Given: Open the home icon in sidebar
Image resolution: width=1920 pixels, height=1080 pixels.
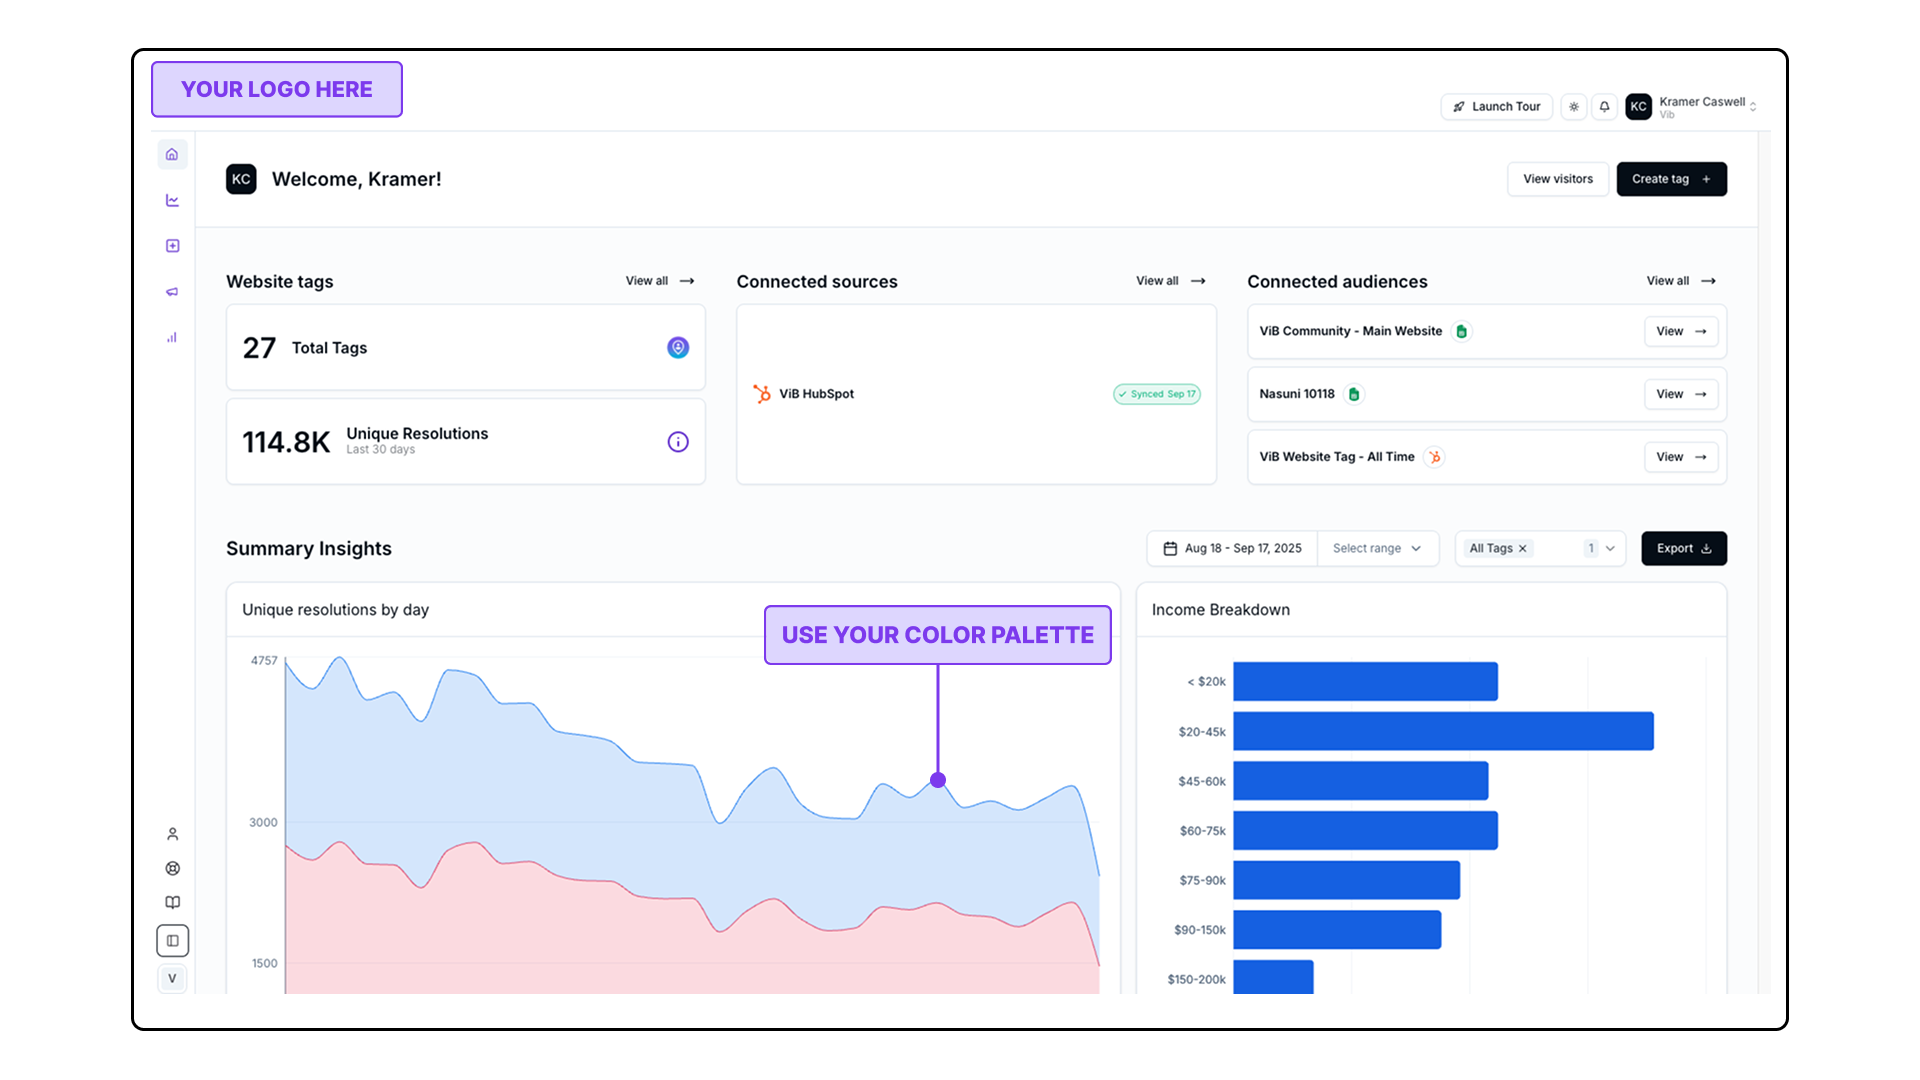Looking at the screenshot, I should (x=172, y=154).
